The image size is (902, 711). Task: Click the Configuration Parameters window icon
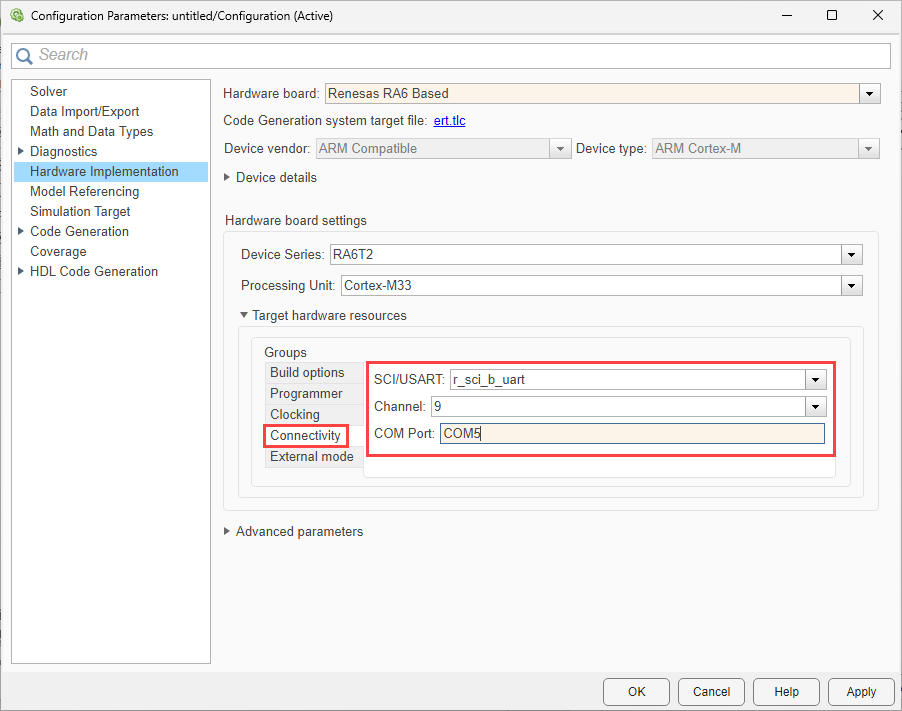pos(16,16)
